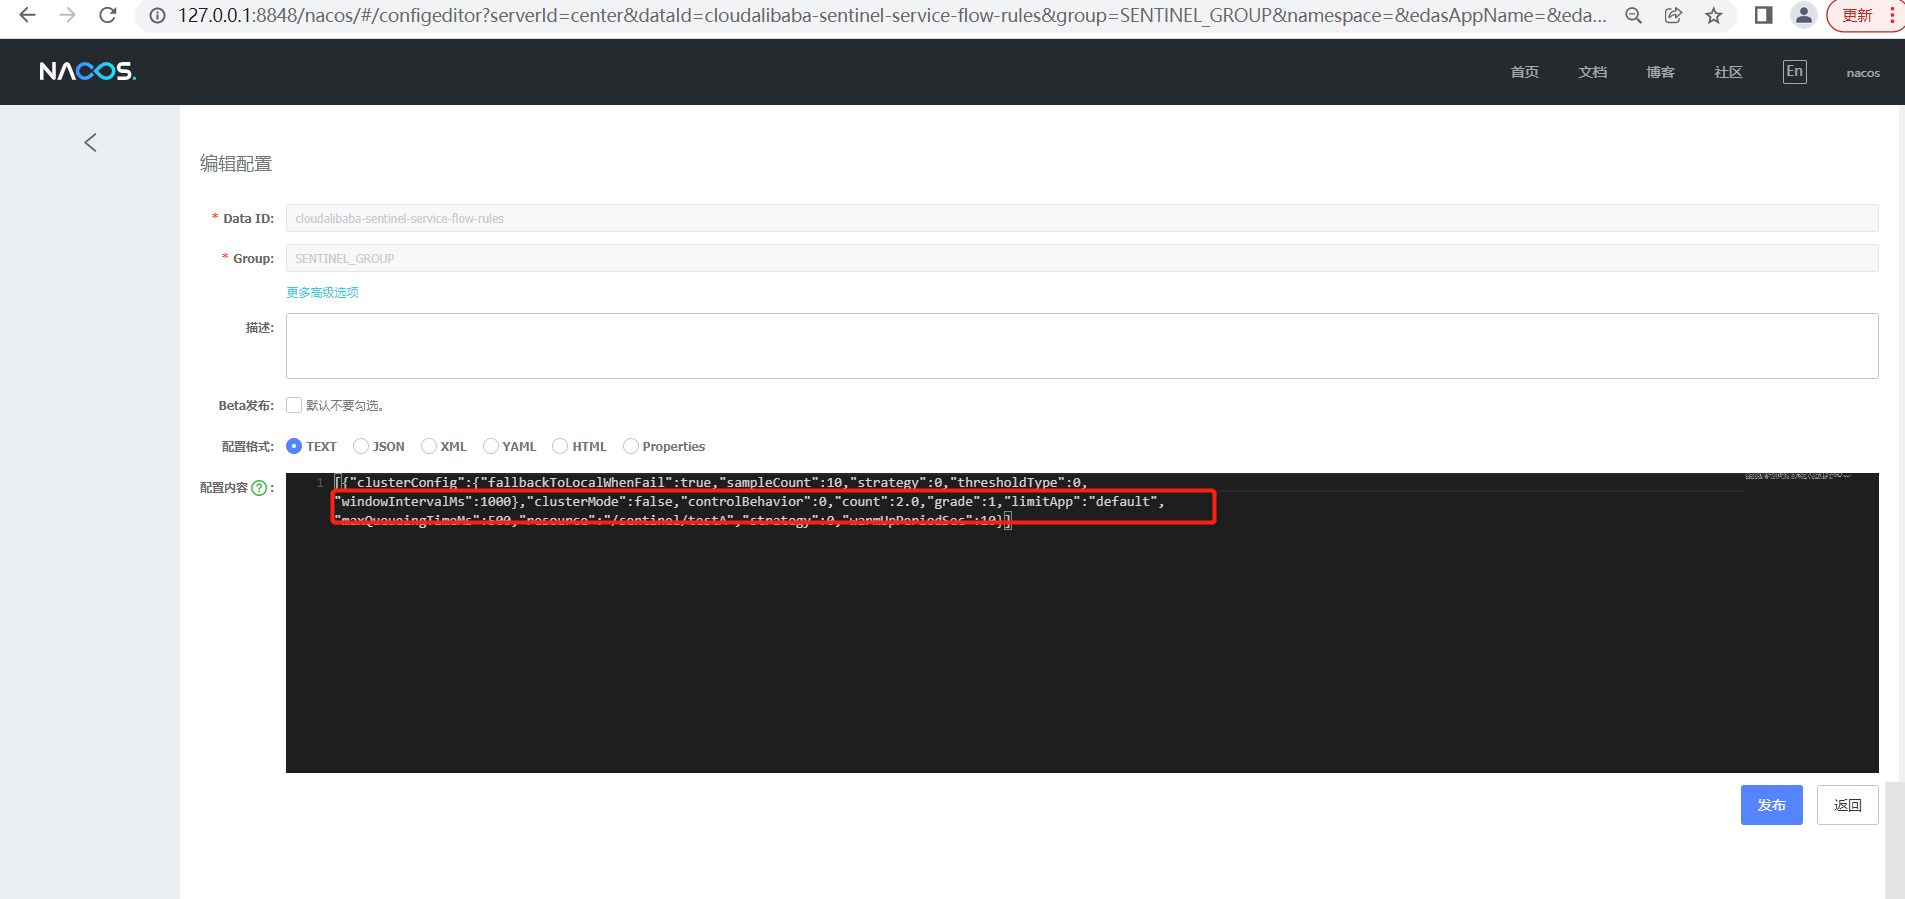Click the browser forward arrow

pyautogui.click(x=67, y=15)
